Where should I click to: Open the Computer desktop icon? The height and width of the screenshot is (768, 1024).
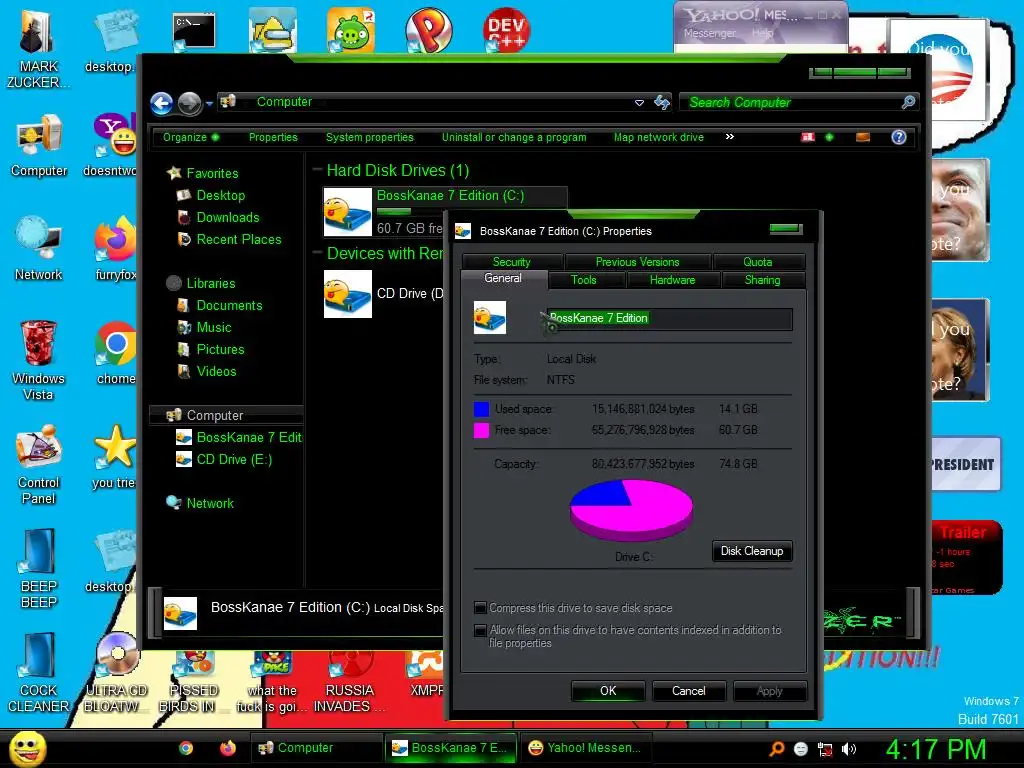pyautogui.click(x=39, y=145)
